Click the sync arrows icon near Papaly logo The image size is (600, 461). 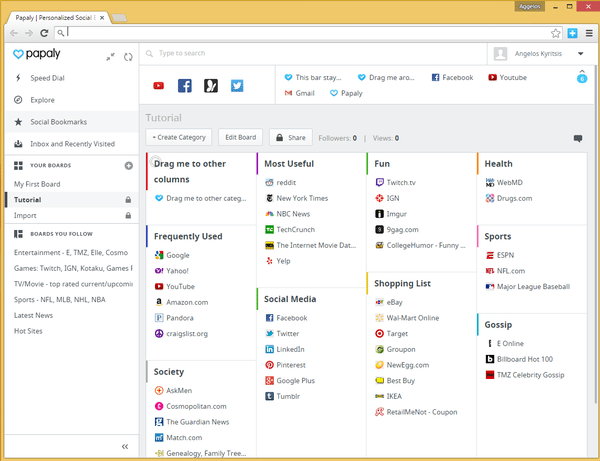(128, 57)
